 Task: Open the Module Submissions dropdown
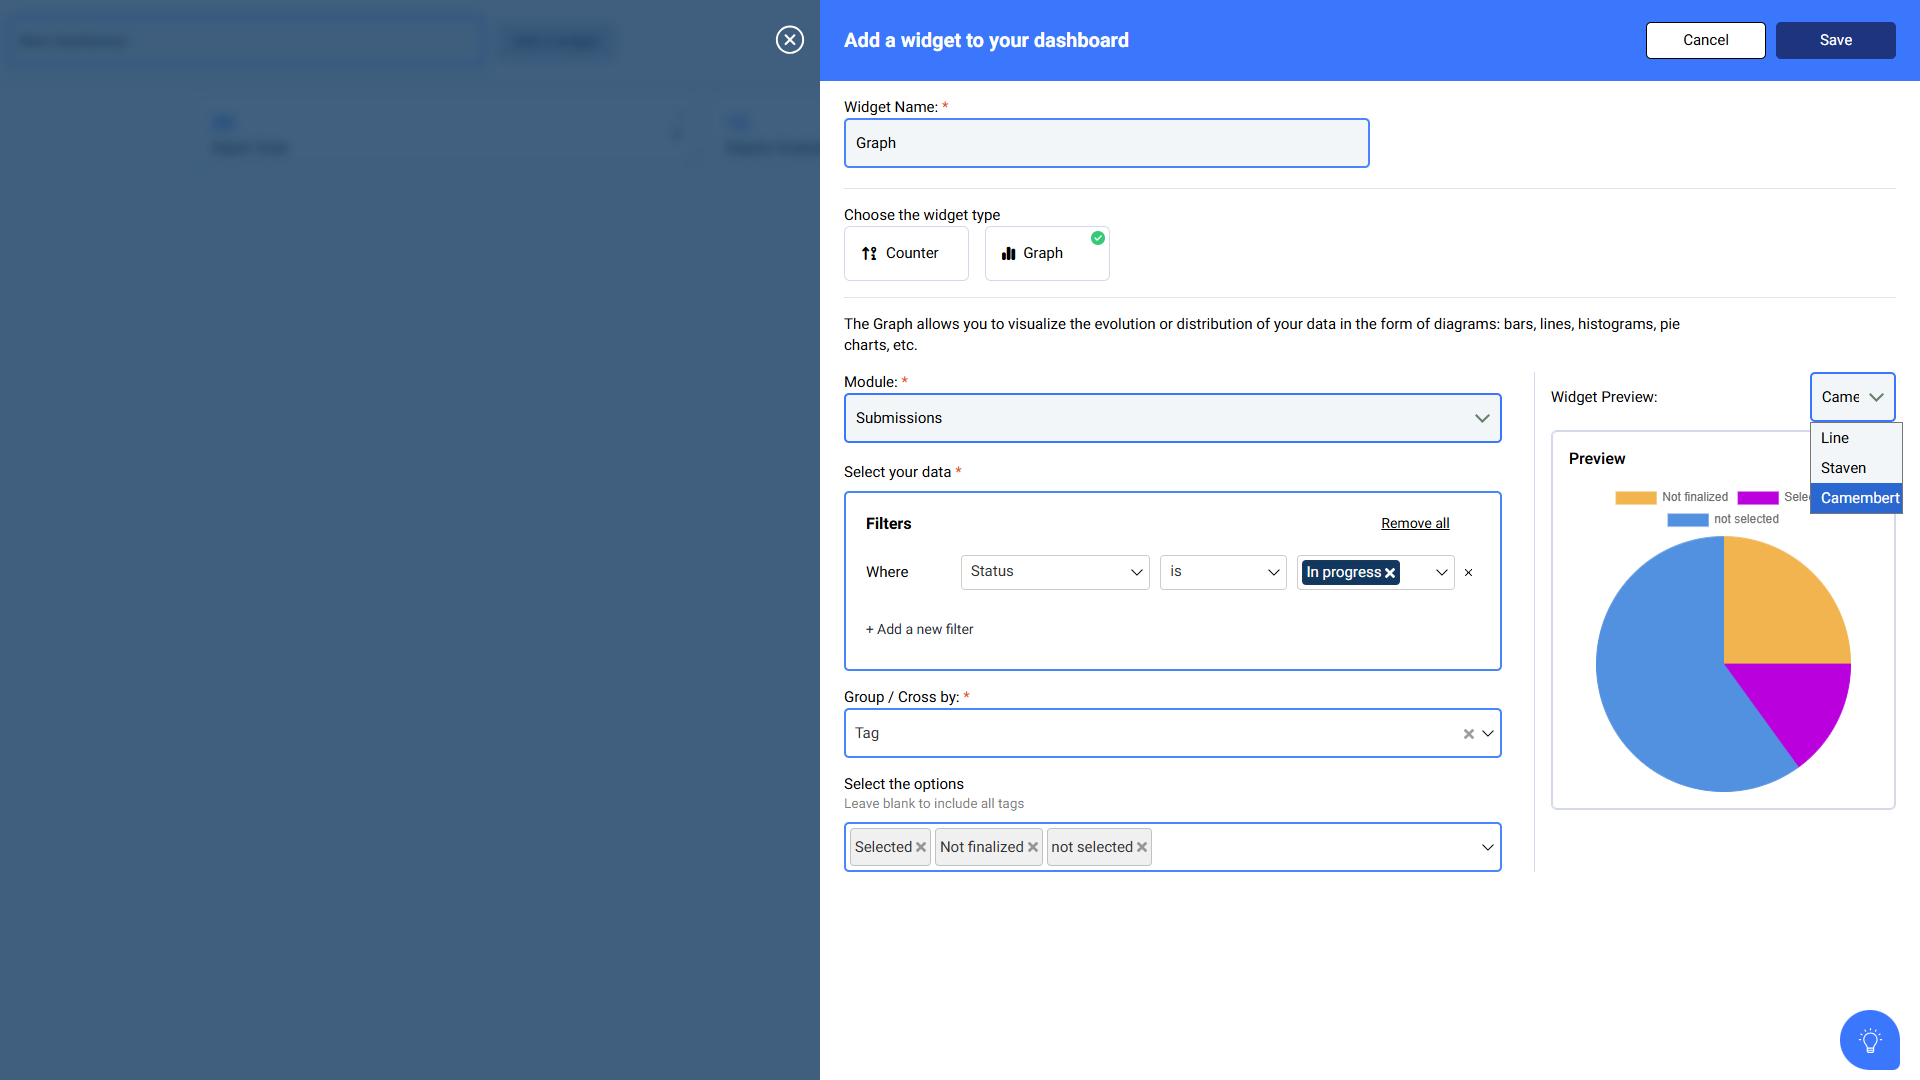[1172, 418]
